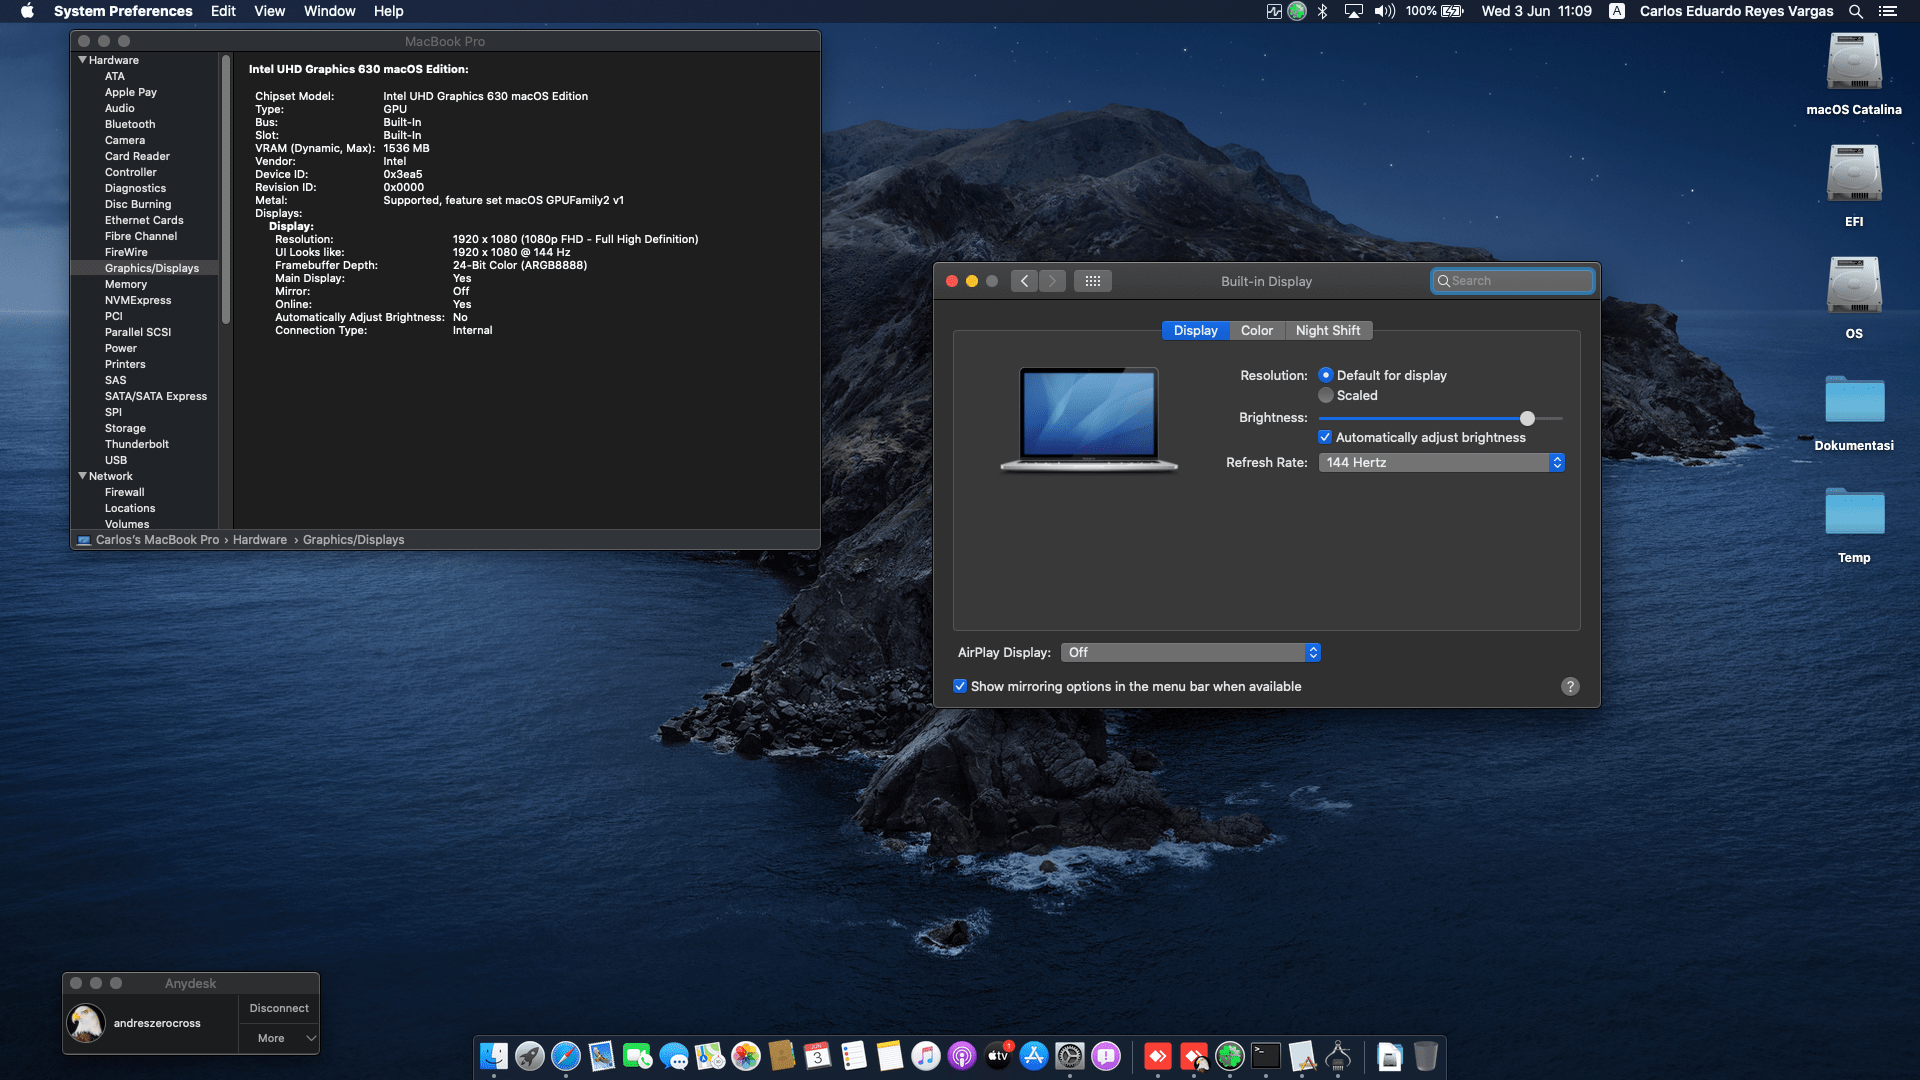Uncheck Show mirroring options in the menu bar
This screenshot has height=1080, width=1920.
tap(960, 686)
